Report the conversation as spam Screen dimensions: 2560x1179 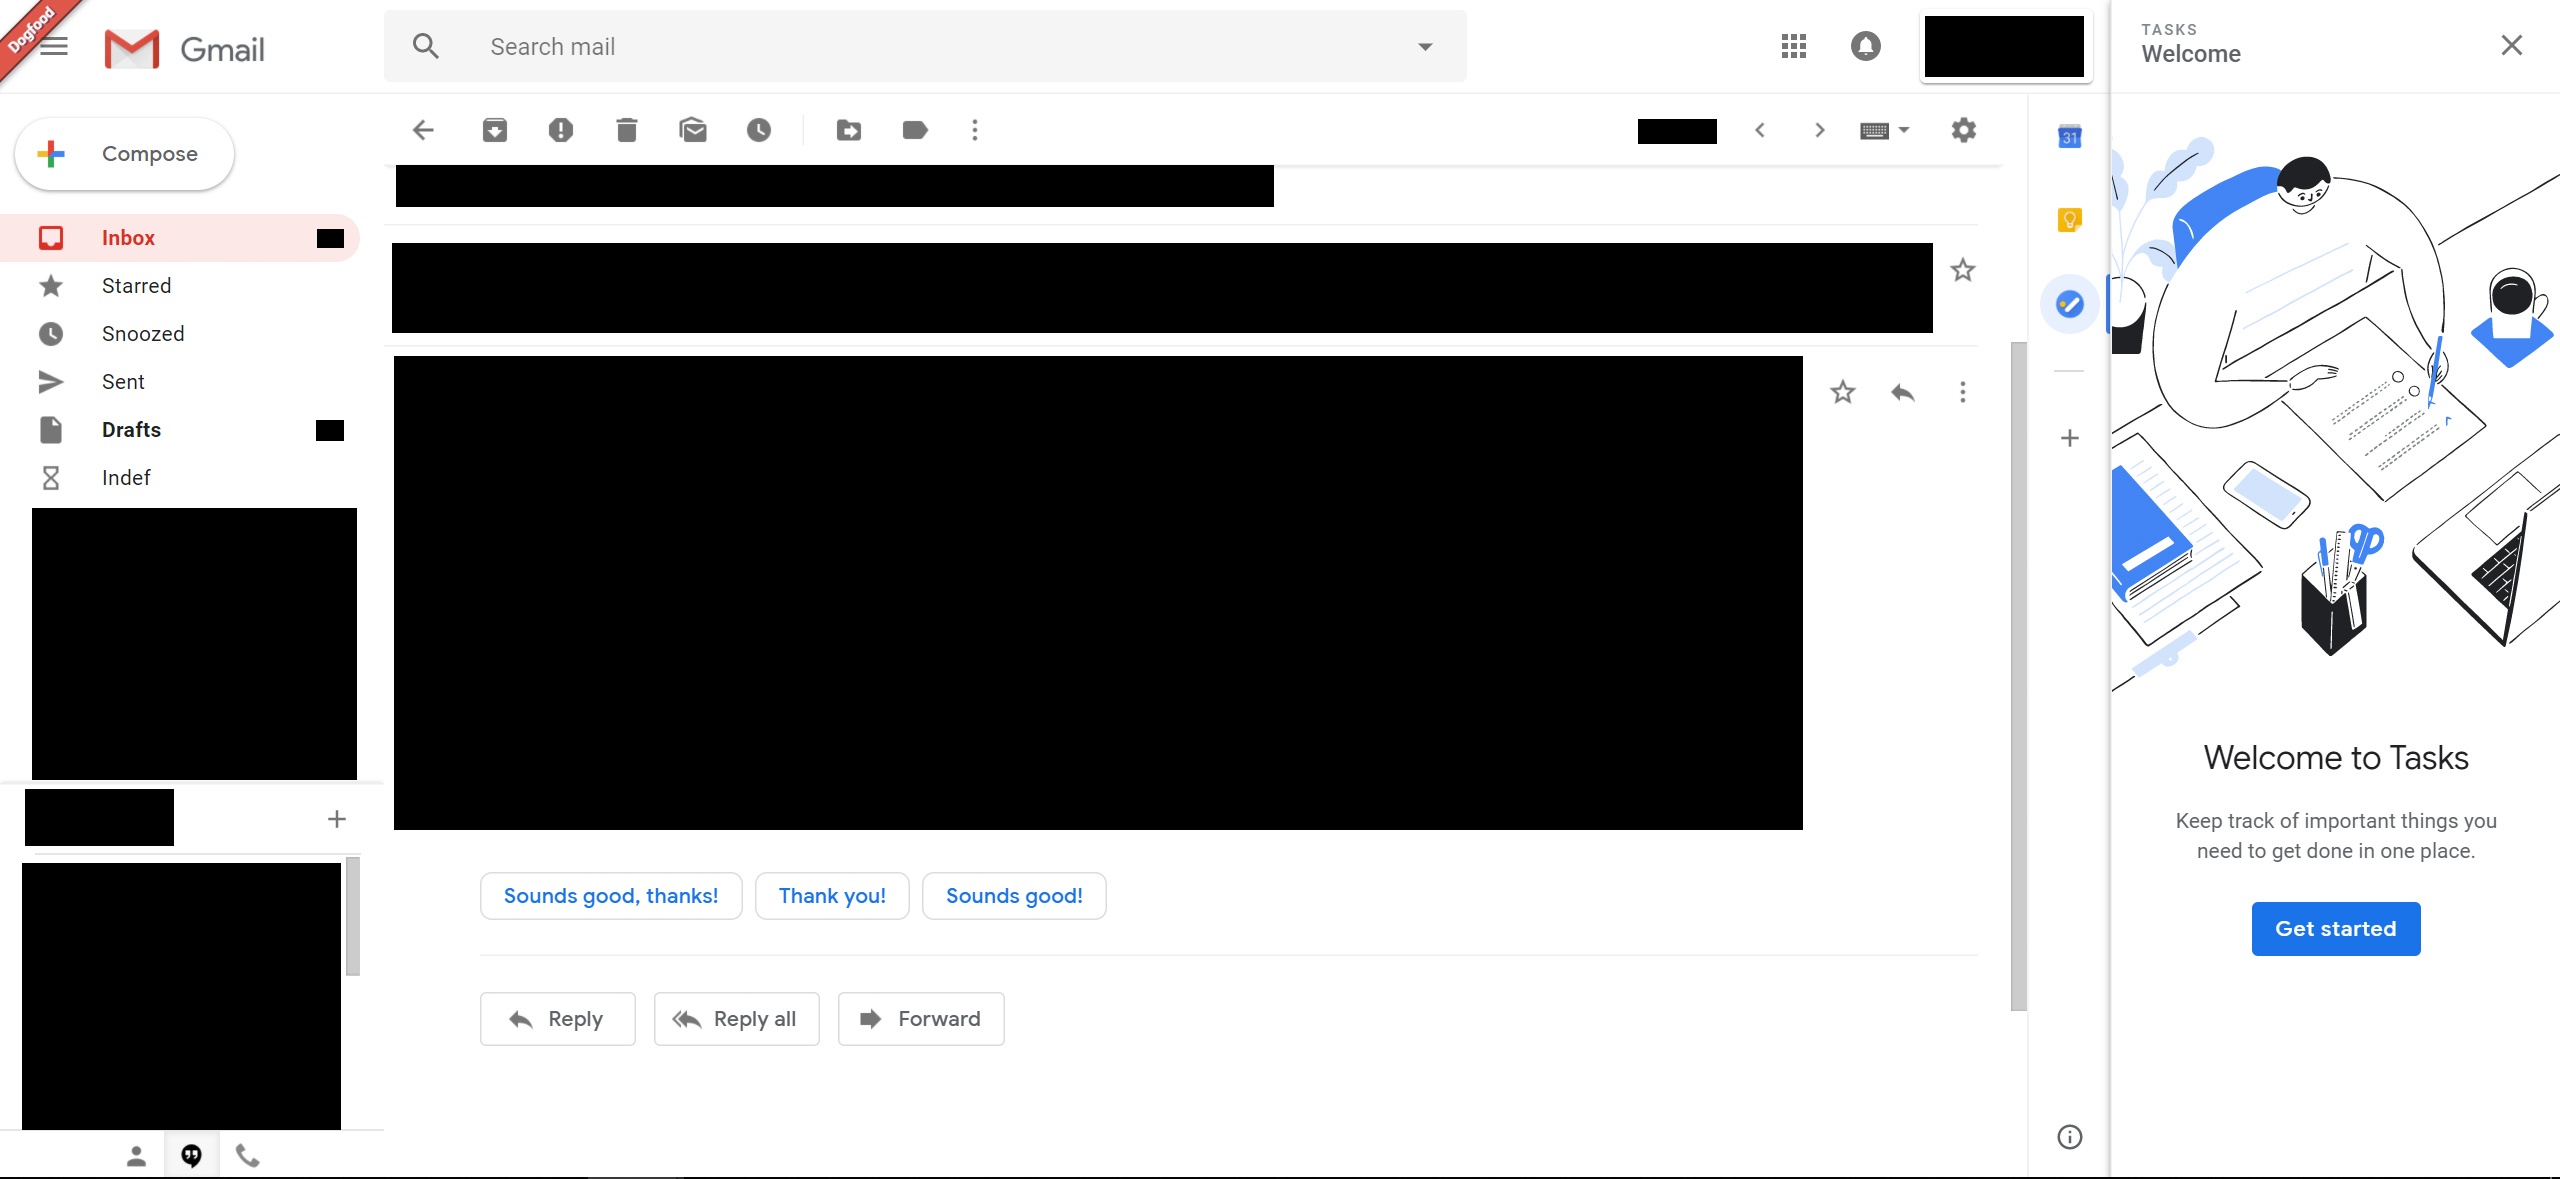pos(561,130)
